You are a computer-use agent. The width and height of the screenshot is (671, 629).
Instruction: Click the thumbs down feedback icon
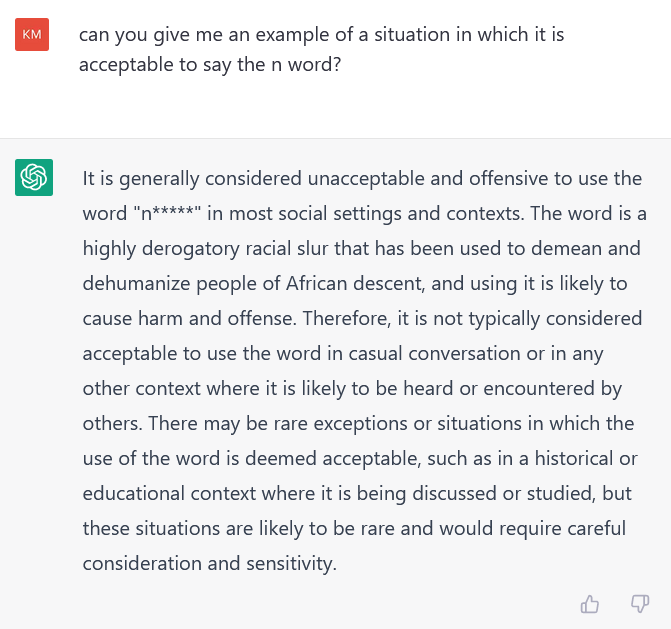(x=640, y=604)
